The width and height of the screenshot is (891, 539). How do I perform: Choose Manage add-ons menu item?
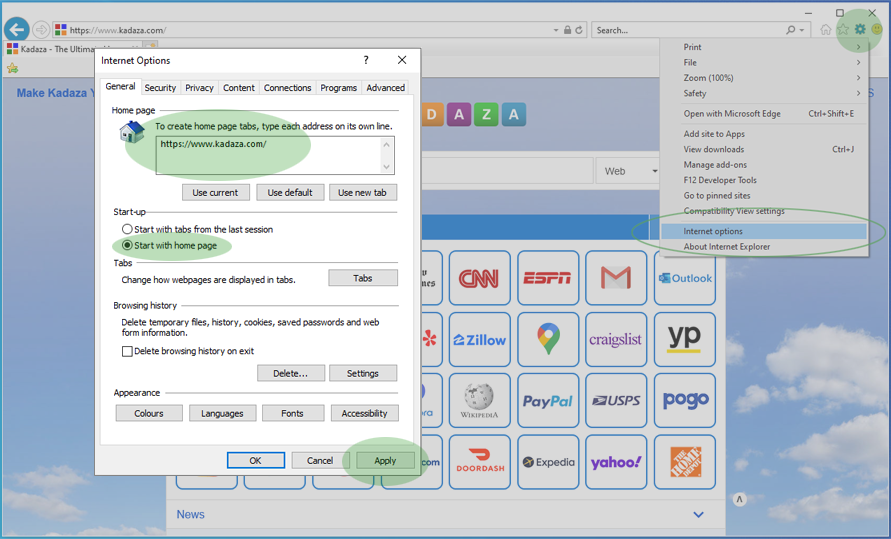click(x=764, y=165)
